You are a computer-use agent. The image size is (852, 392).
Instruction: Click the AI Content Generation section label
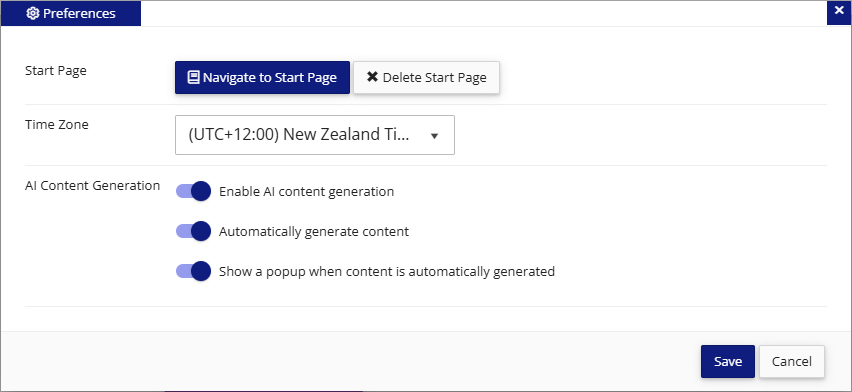coord(92,185)
